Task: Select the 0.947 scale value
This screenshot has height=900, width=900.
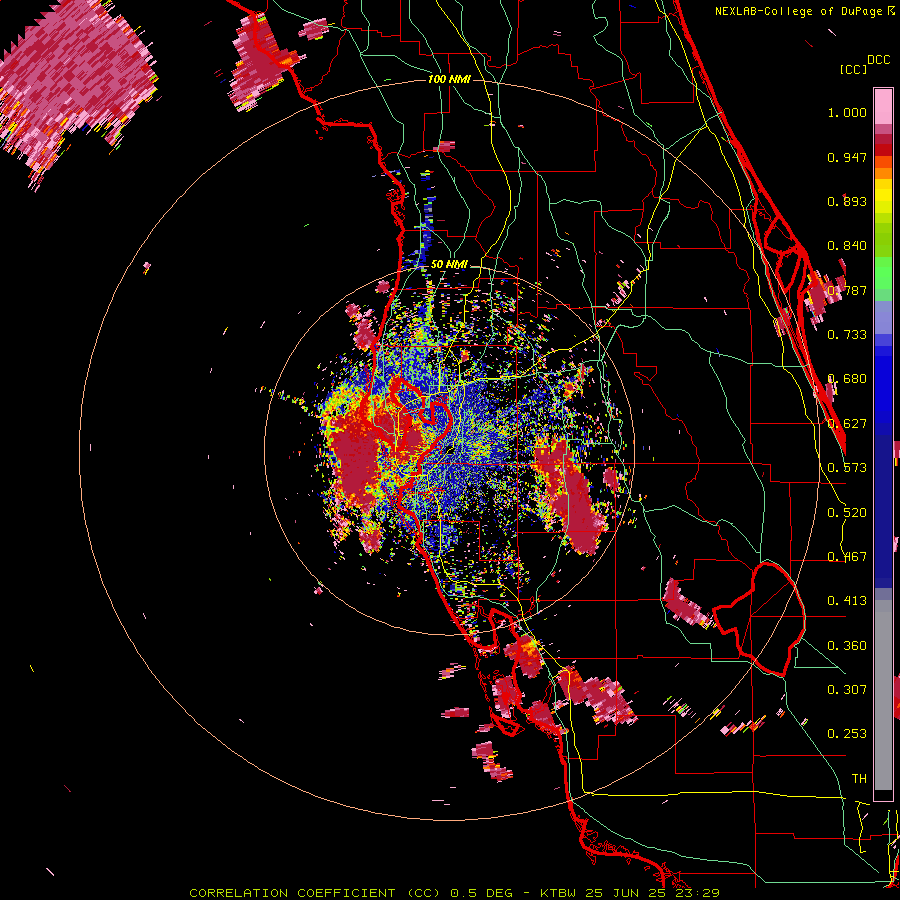Action: pos(847,157)
